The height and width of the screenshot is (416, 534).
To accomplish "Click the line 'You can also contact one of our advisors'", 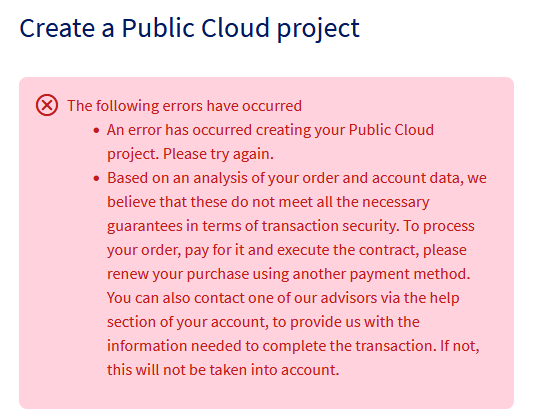I will [283, 298].
